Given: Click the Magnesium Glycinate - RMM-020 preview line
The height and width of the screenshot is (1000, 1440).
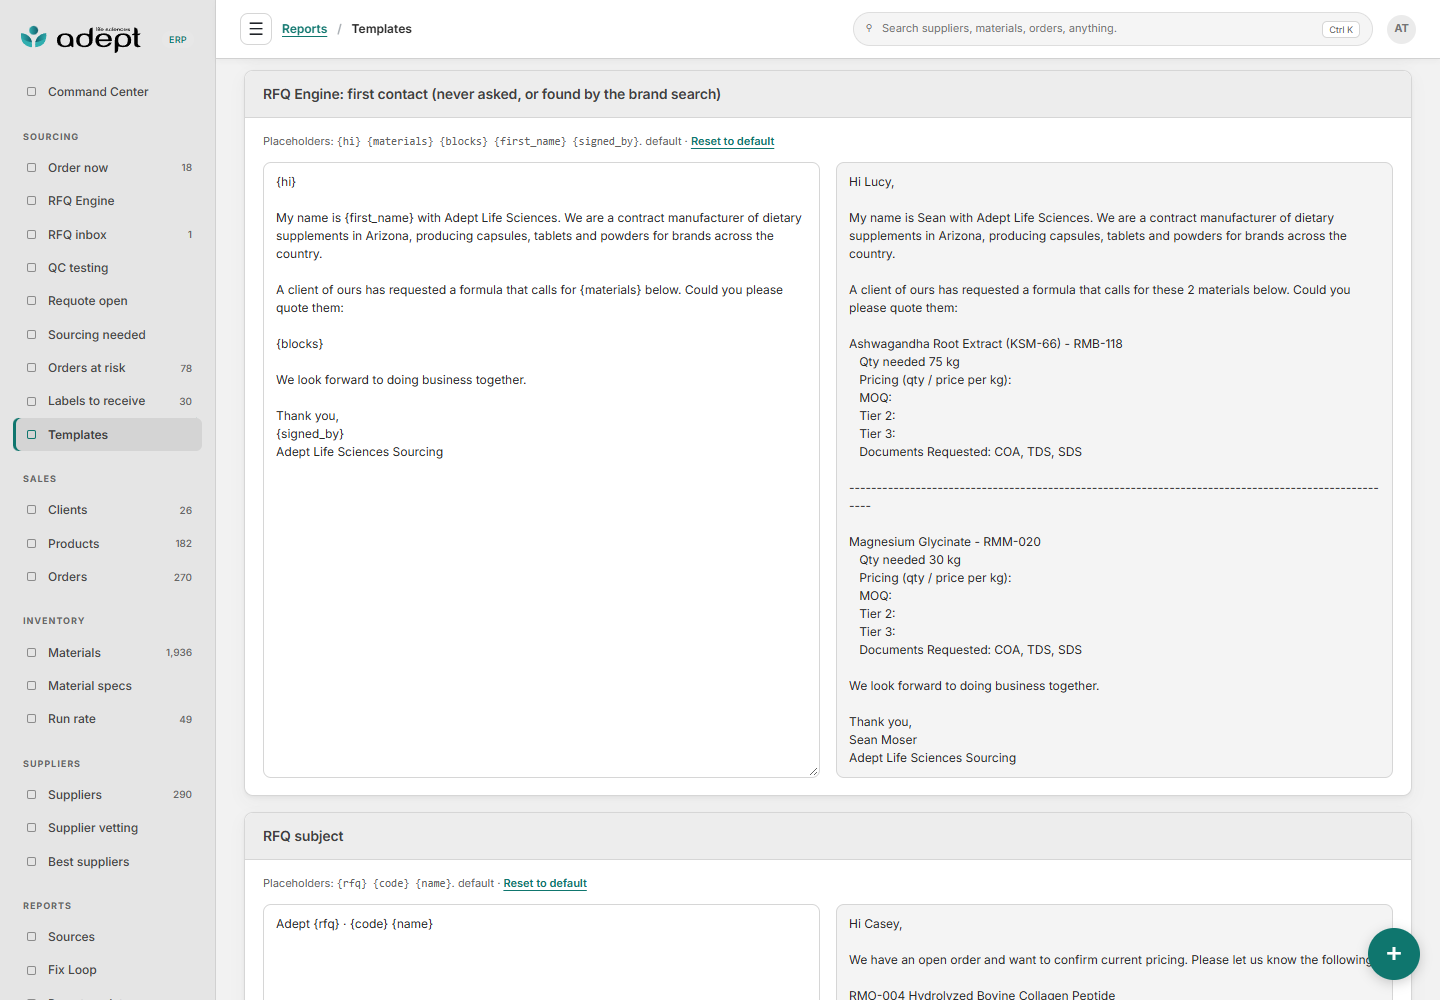Looking at the screenshot, I should (x=945, y=542).
